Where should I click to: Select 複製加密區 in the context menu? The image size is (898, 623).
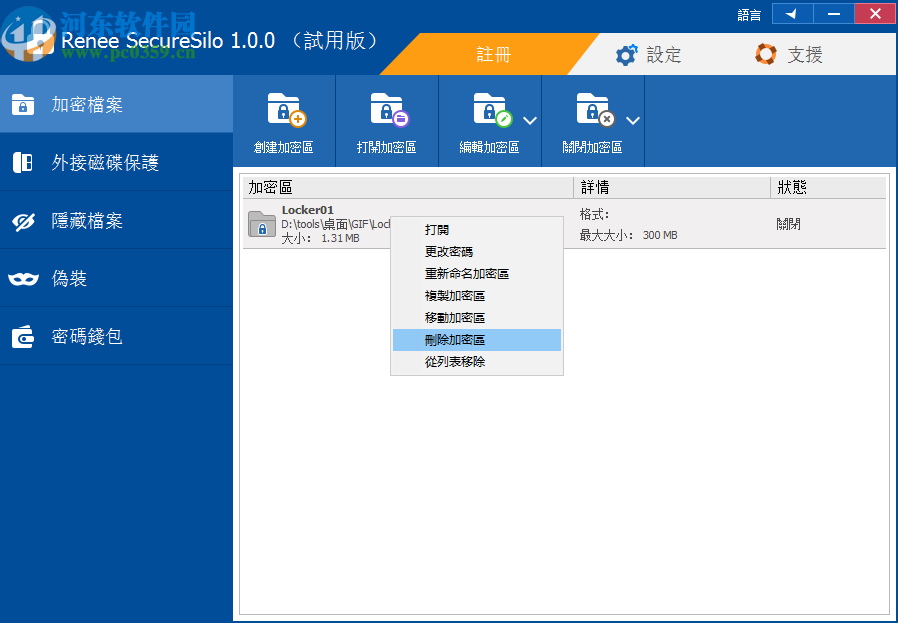(x=477, y=295)
